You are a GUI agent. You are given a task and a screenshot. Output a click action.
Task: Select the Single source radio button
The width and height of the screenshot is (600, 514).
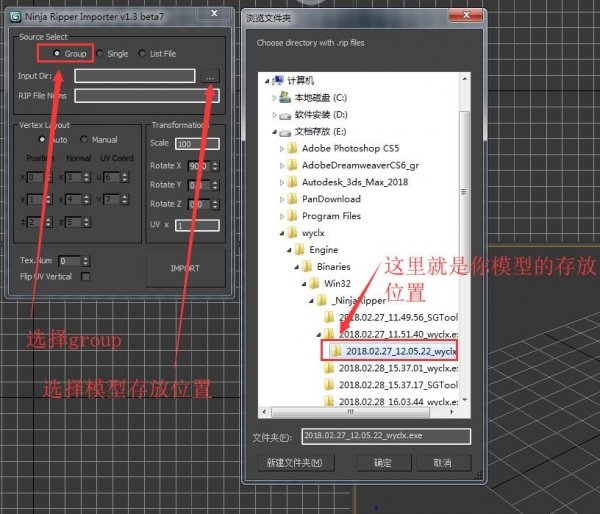tap(98, 53)
